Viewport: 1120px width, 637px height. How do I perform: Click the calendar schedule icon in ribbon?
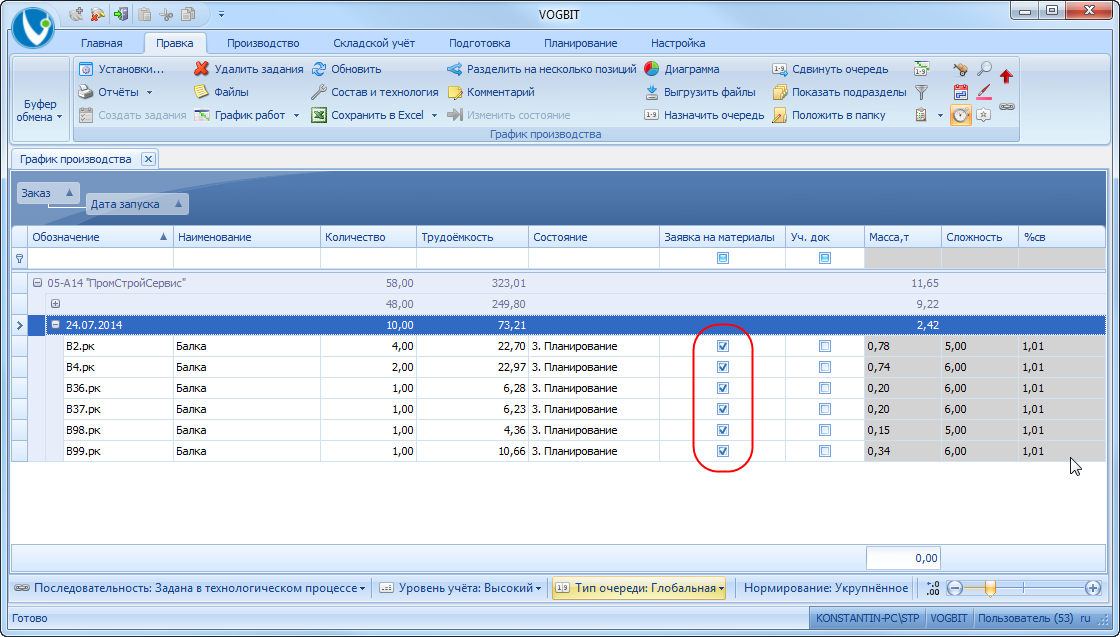click(x=961, y=92)
